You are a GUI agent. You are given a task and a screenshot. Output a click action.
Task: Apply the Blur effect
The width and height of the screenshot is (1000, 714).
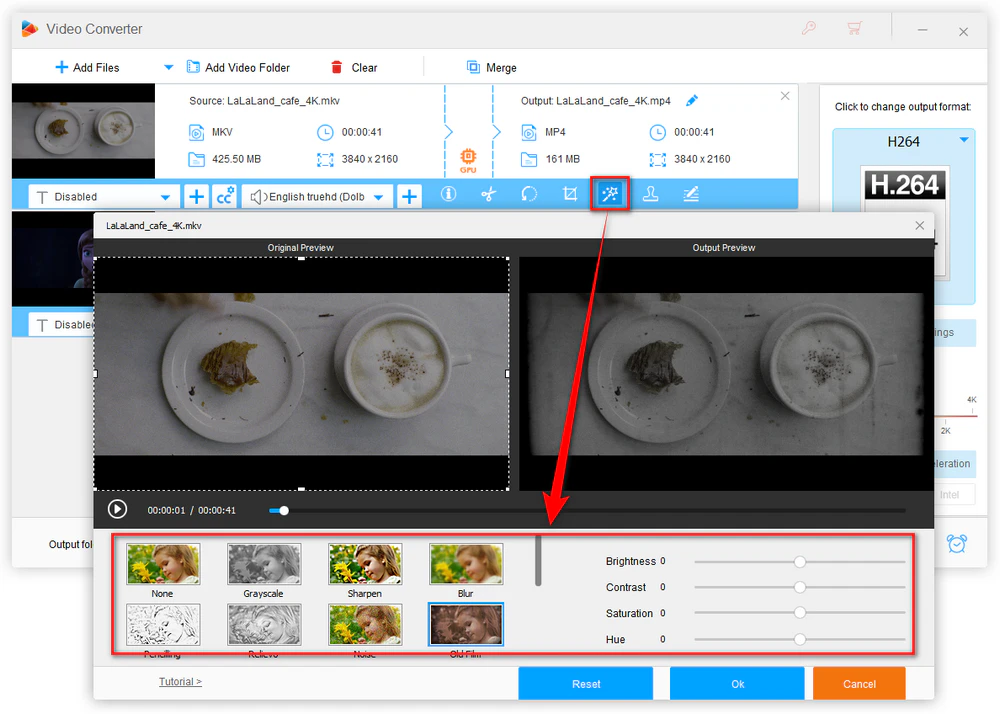pyautogui.click(x=466, y=564)
